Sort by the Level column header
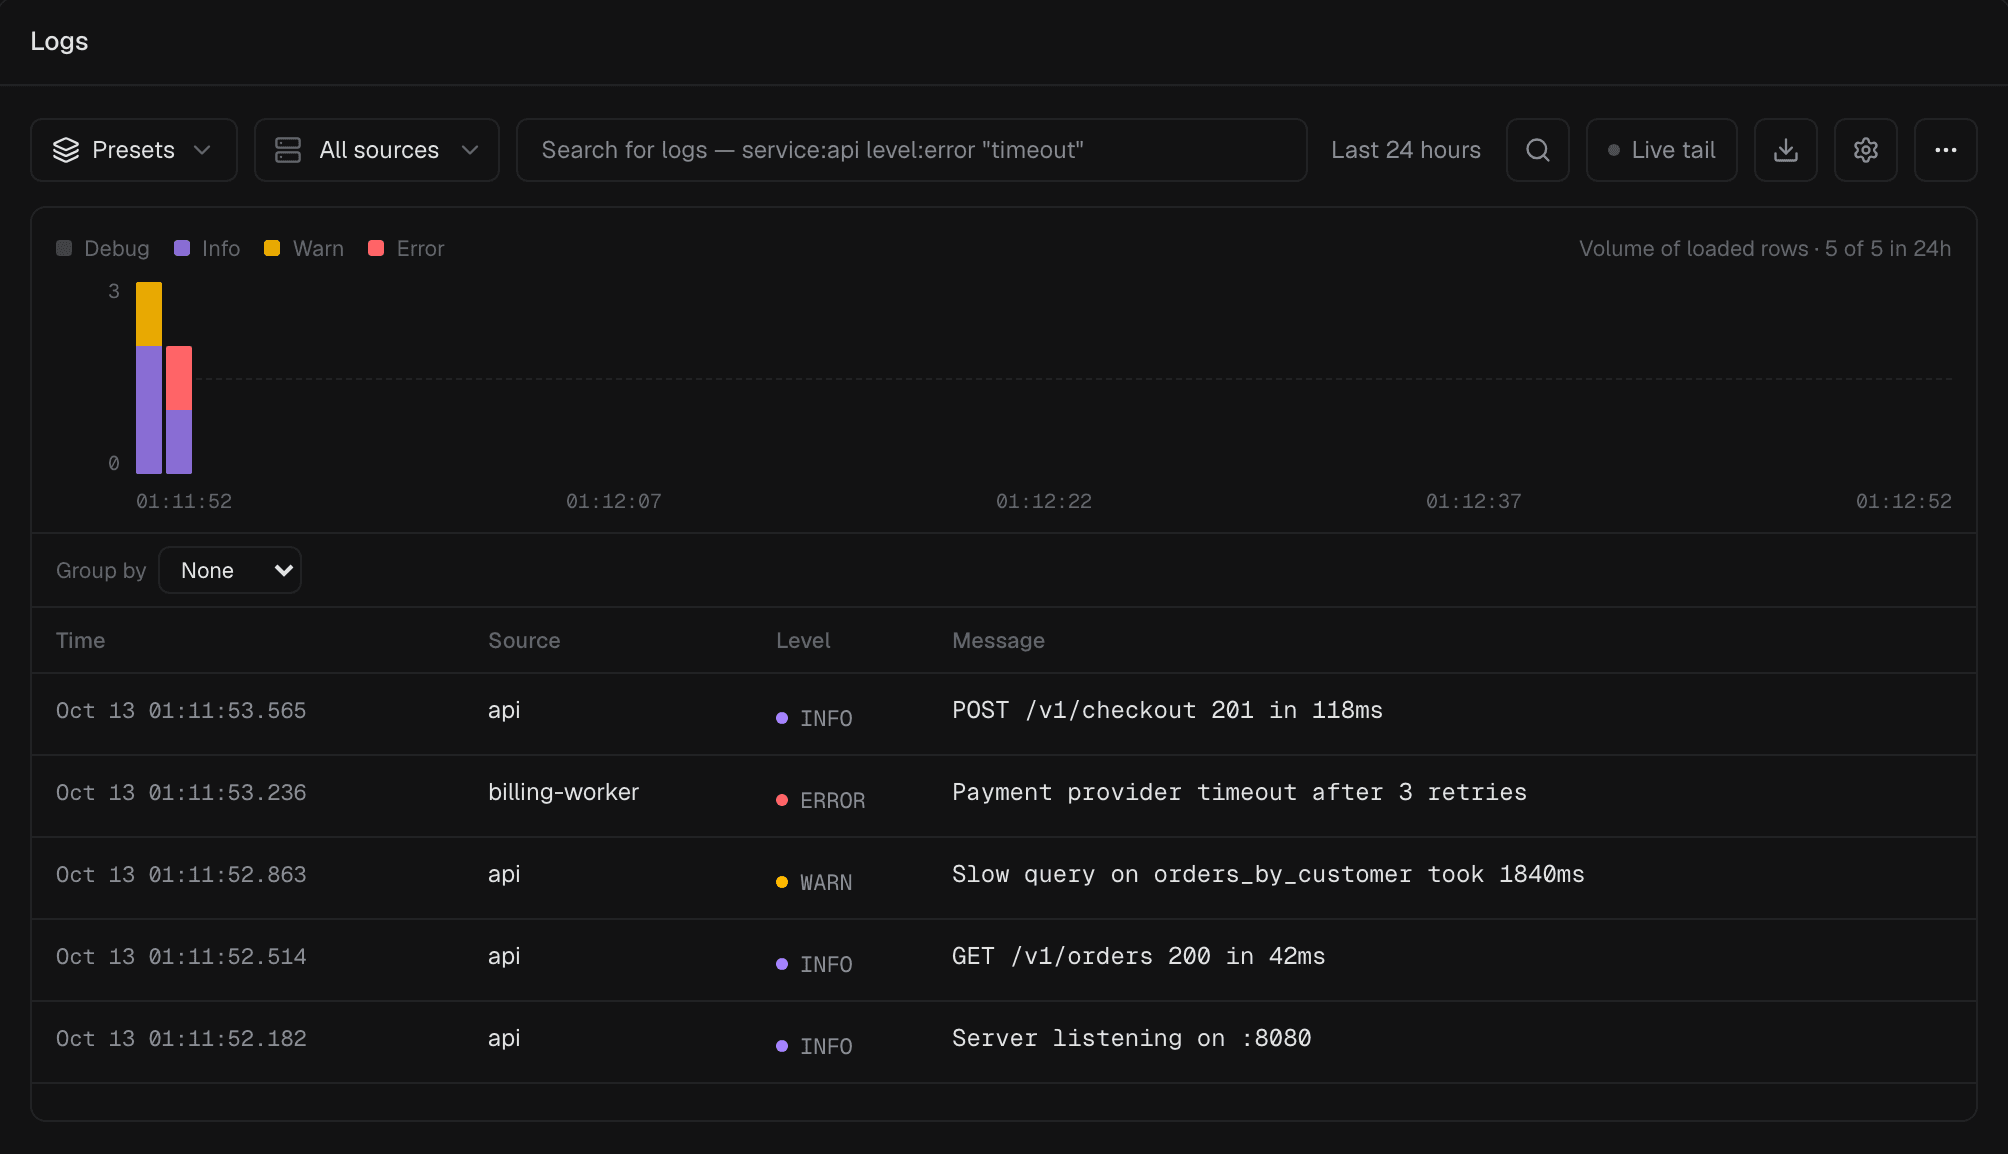This screenshot has height=1154, width=2008. [x=803, y=640]
